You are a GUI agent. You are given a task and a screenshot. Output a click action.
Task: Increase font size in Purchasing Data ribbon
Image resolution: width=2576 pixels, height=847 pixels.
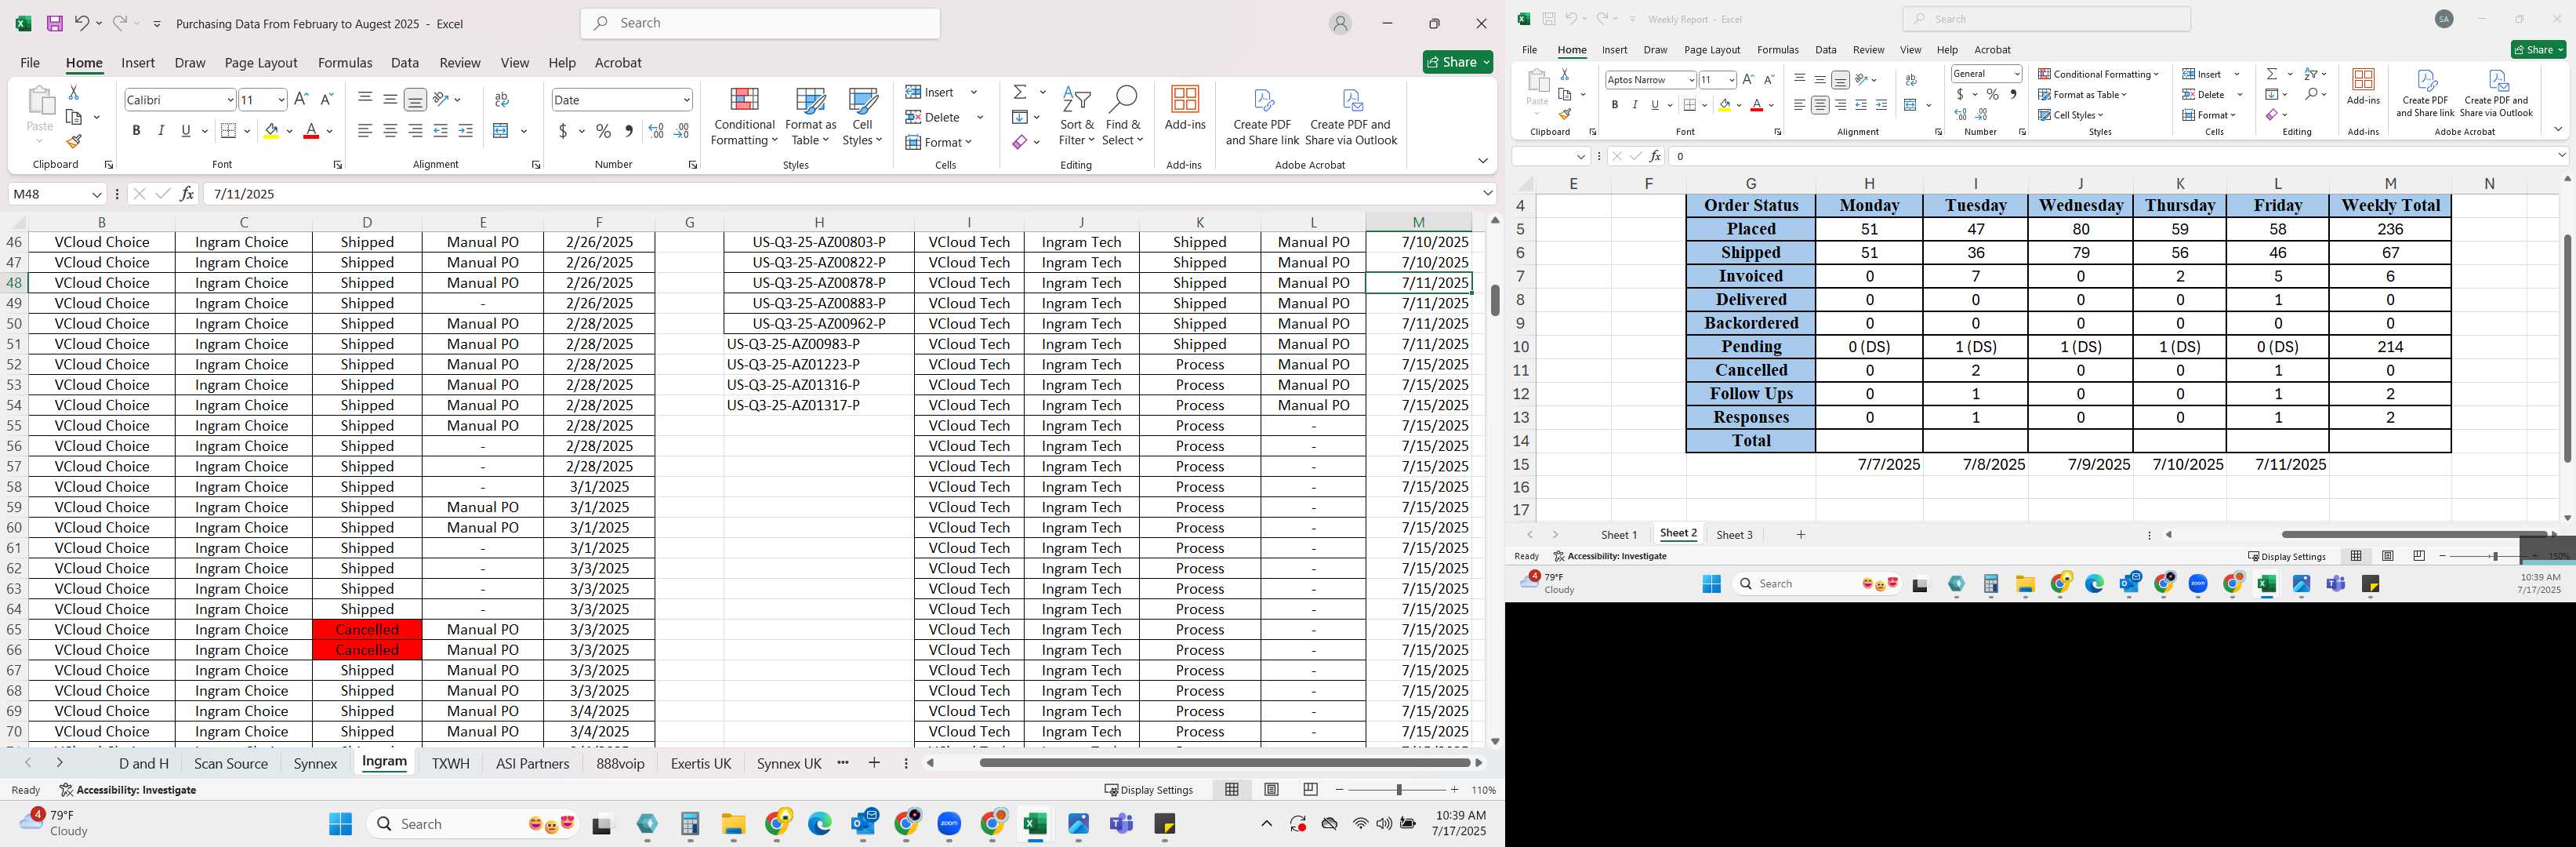click(x=301, y=99)
